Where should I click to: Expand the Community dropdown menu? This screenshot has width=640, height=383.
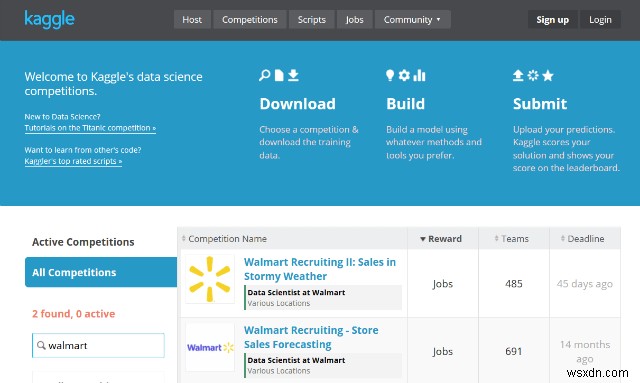(412, 20)
